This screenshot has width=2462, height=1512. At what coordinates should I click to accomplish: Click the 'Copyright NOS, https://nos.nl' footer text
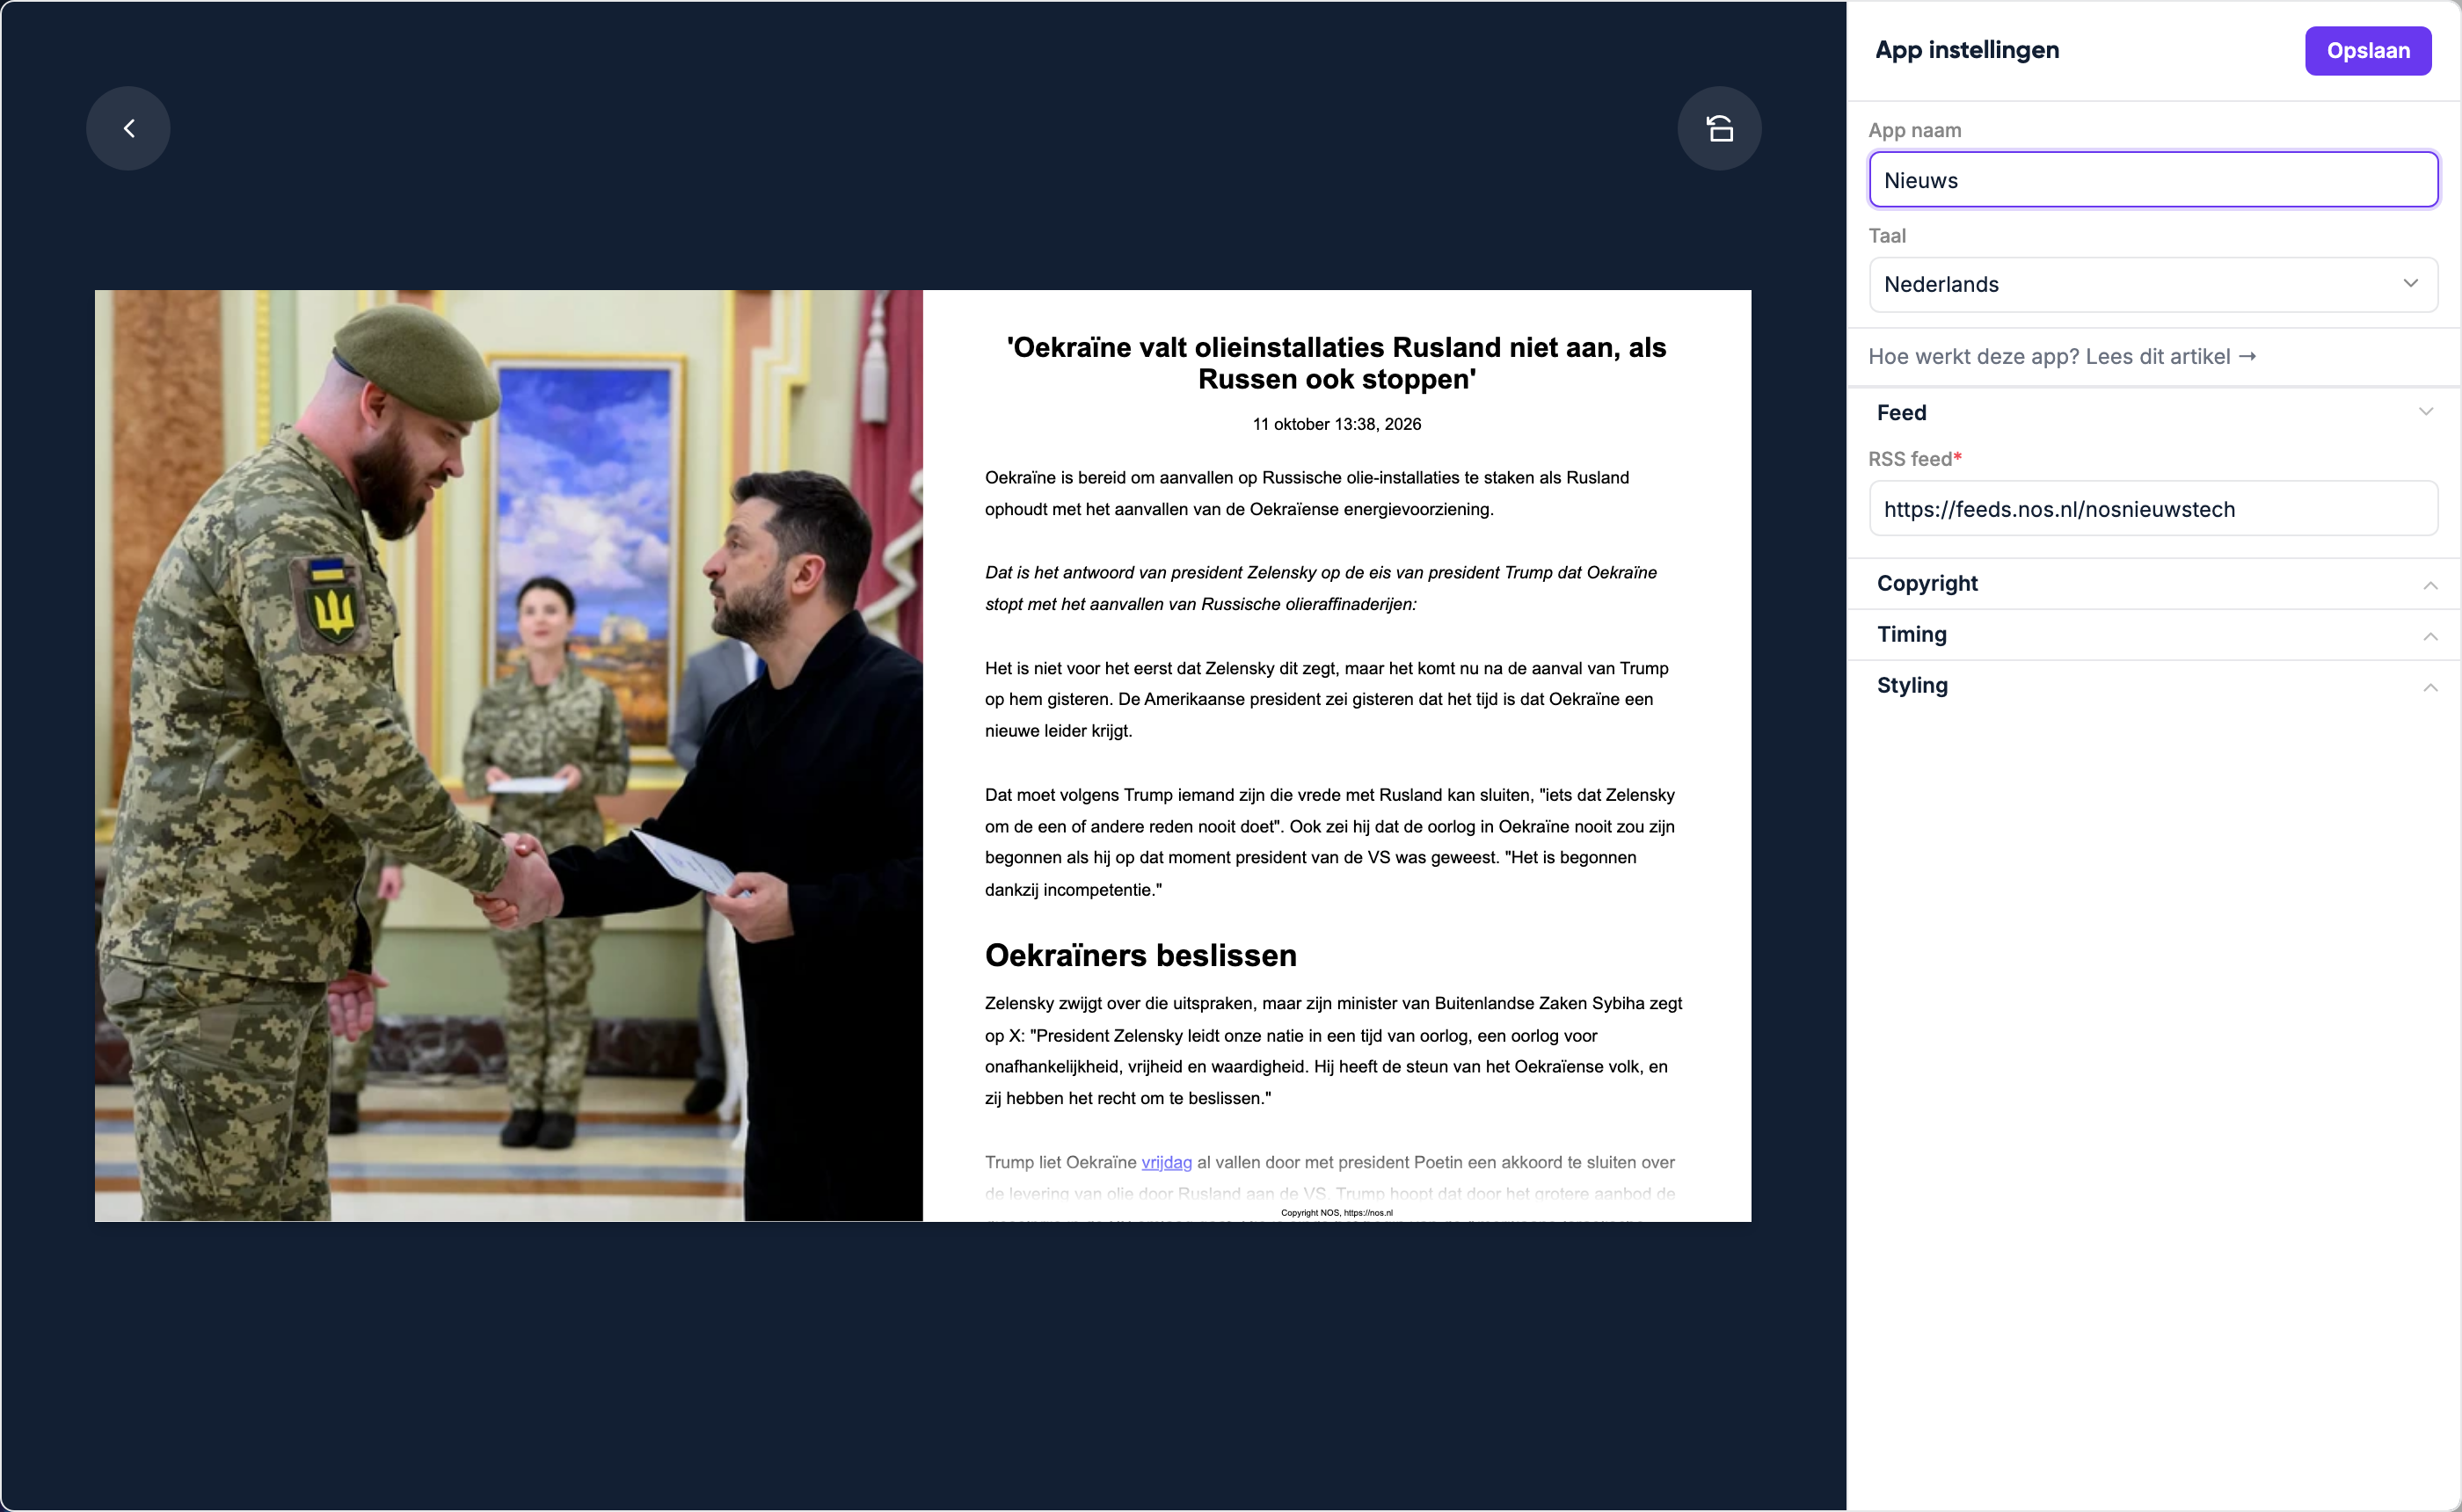click(x=1336, y=1213)
